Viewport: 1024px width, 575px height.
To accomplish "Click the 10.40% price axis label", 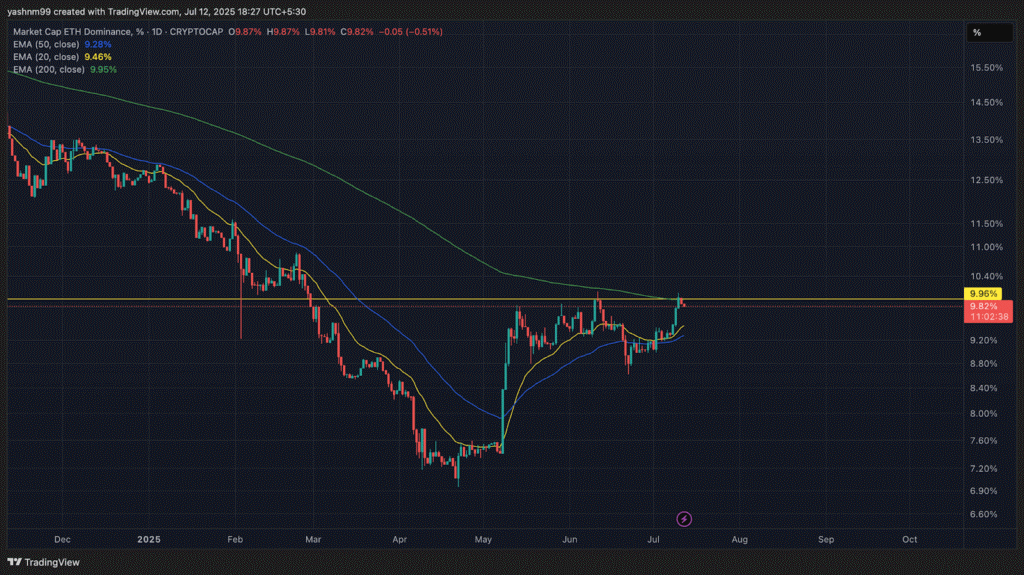I will click(x=986, y=276).
